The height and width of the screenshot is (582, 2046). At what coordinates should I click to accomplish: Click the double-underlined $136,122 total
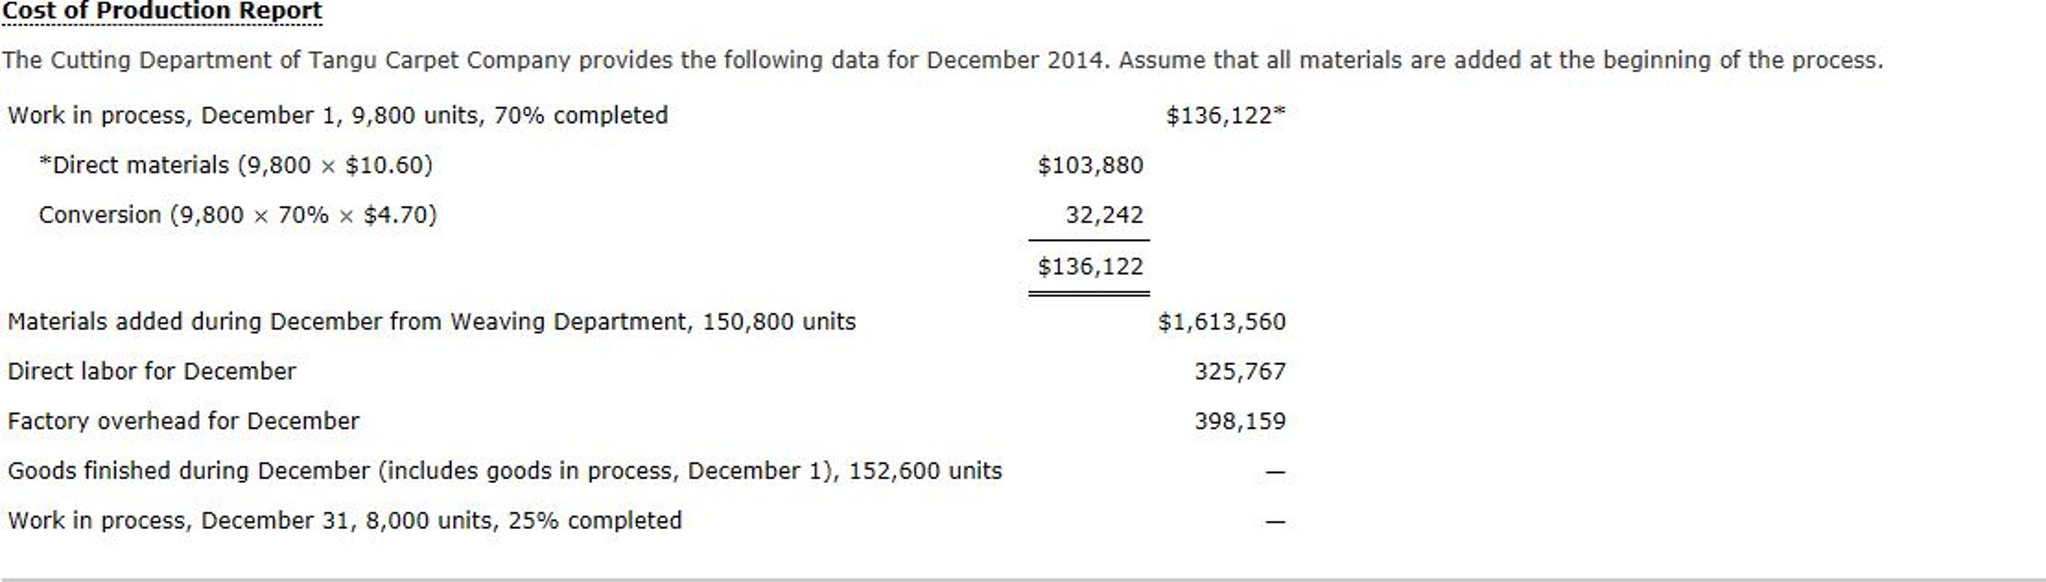[x=1090, y=267]
